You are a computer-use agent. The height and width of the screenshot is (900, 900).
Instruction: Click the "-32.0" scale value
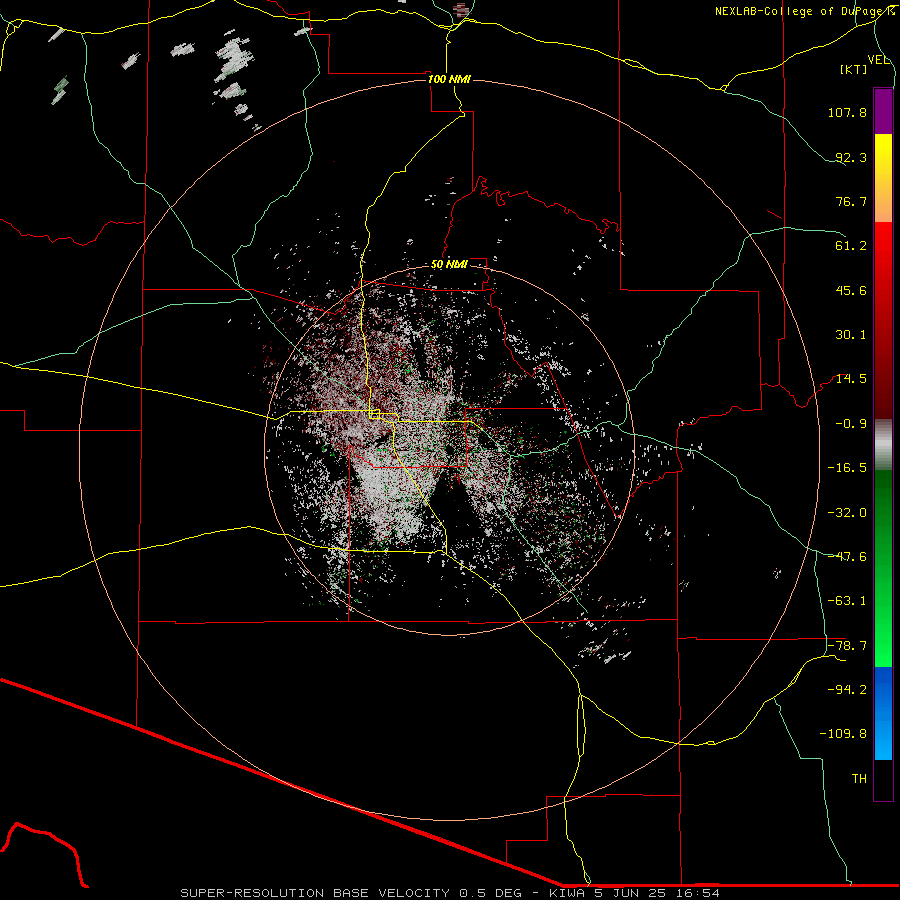coord(847,513)
